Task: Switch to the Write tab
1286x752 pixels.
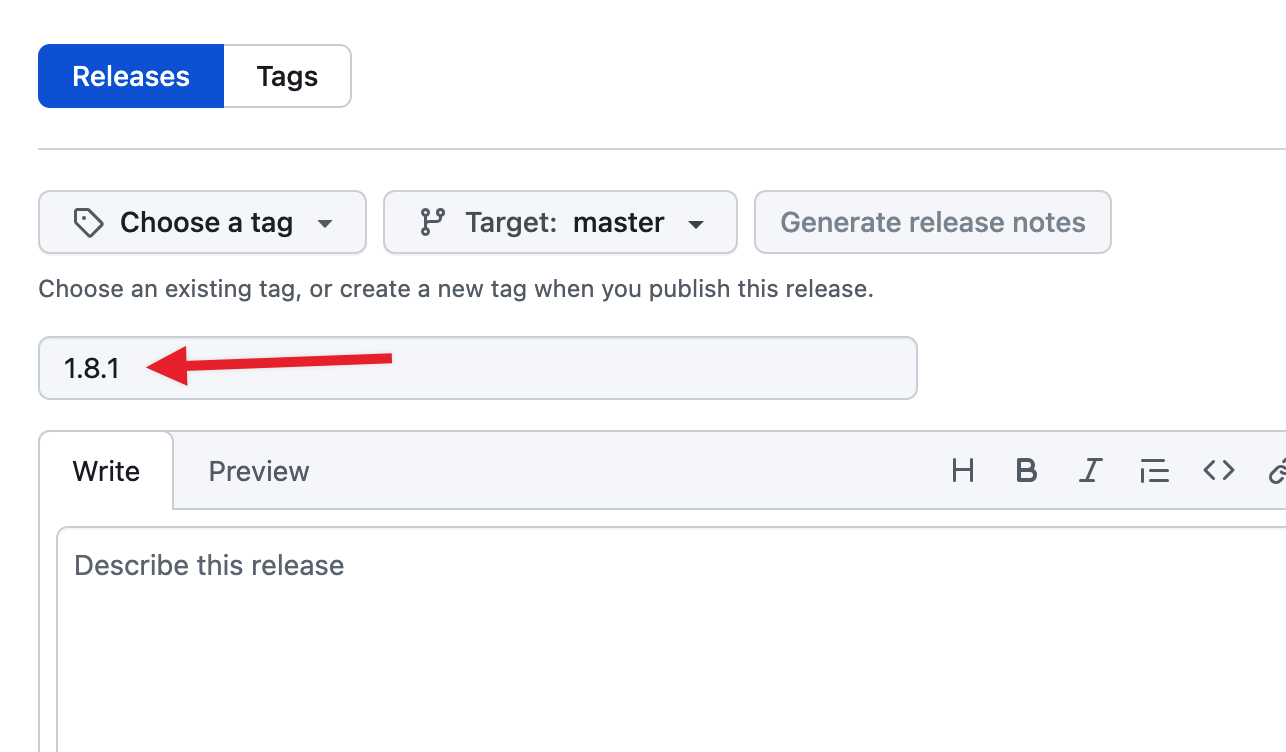Action: pyautogui.click(x=106, y=471)
